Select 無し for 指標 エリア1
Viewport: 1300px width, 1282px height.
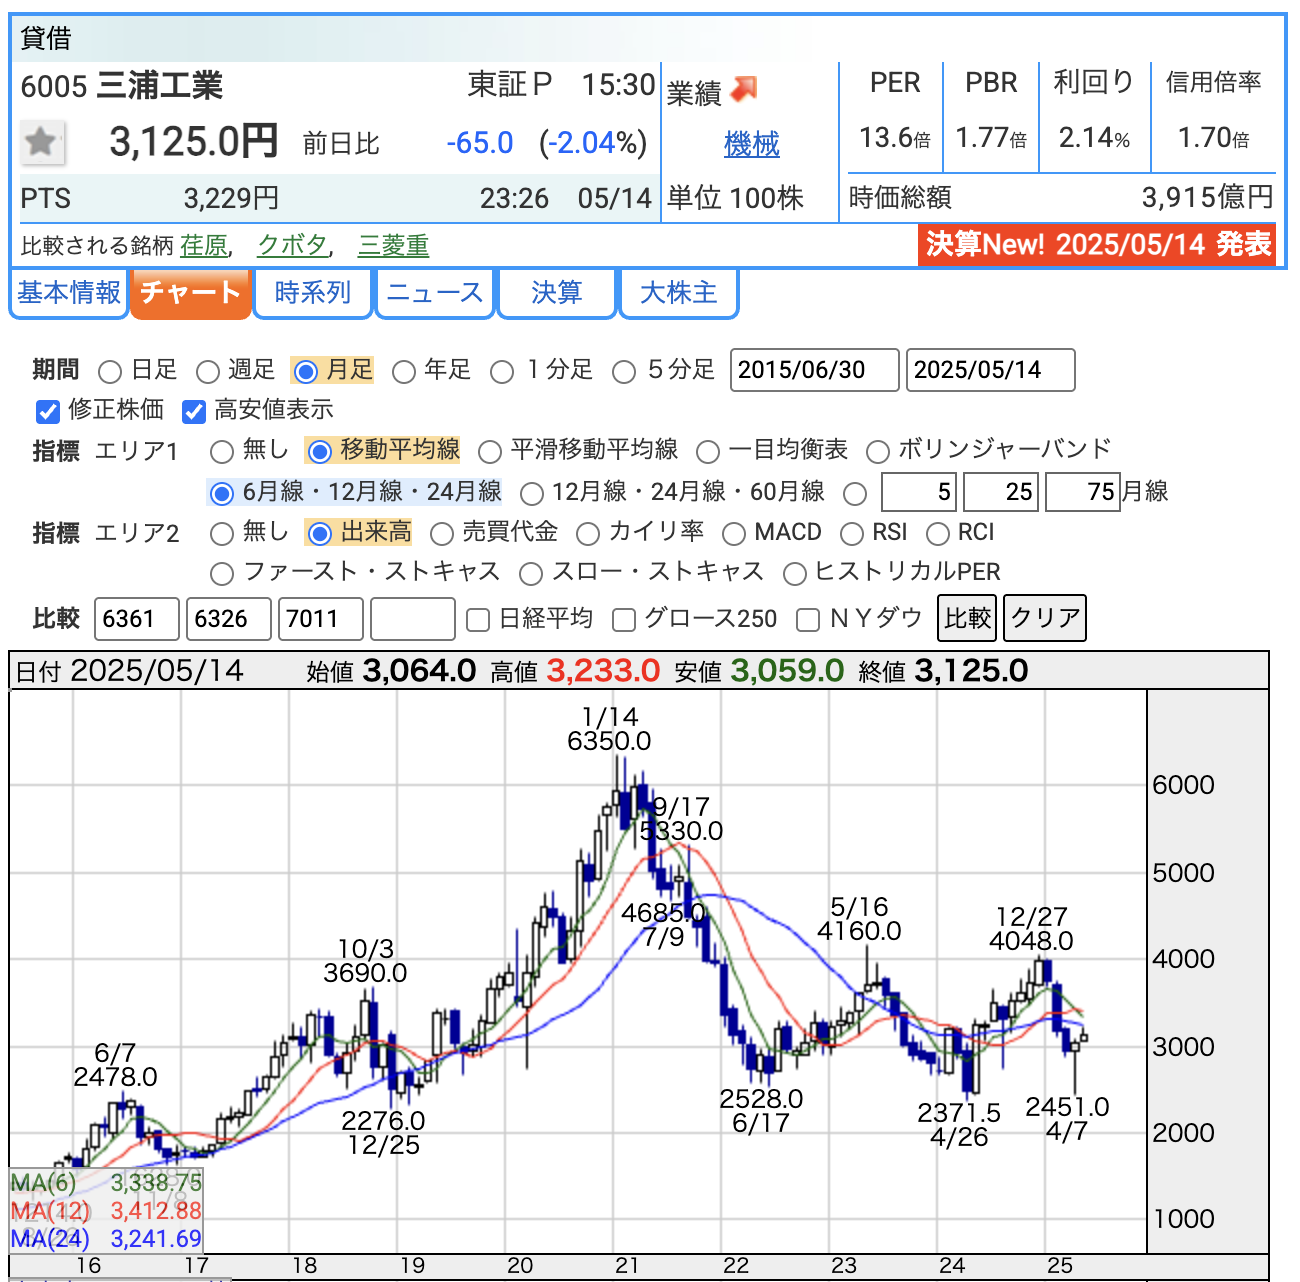(x=222, y=452)
